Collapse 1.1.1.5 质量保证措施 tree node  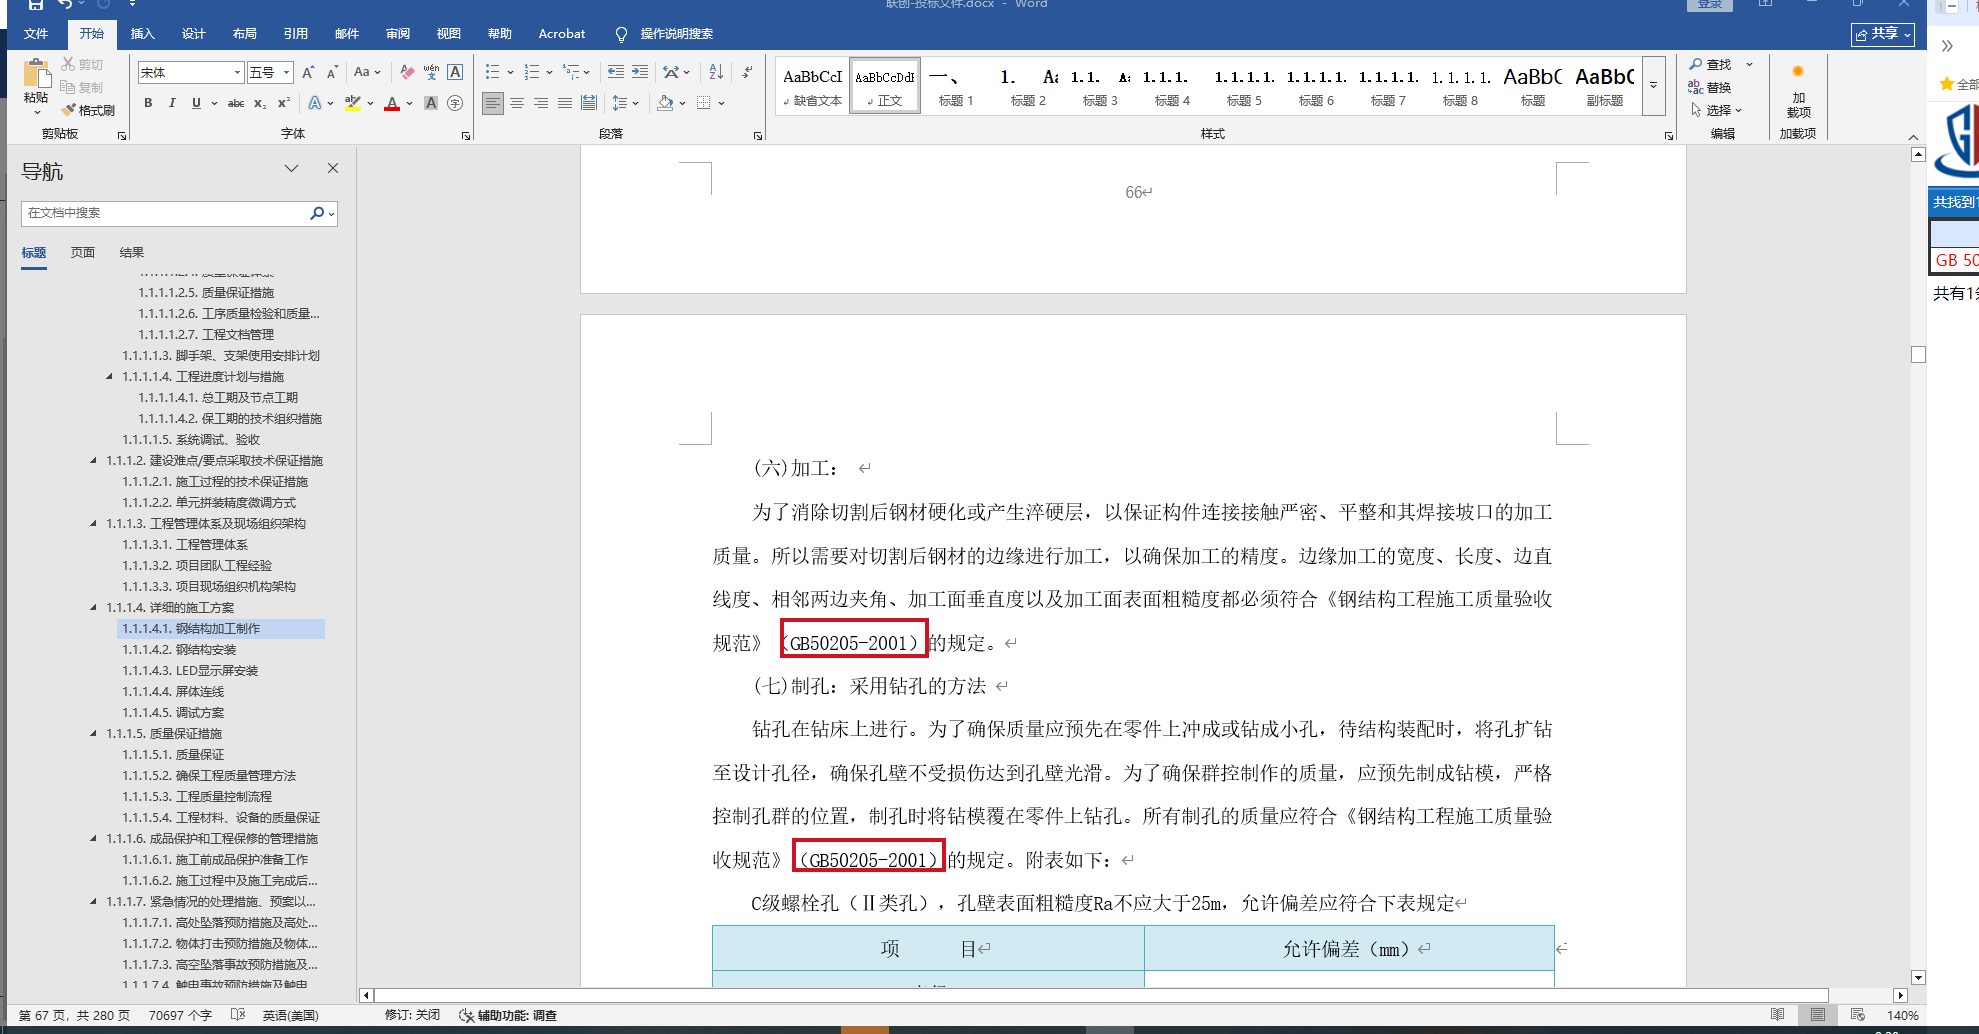93,733
